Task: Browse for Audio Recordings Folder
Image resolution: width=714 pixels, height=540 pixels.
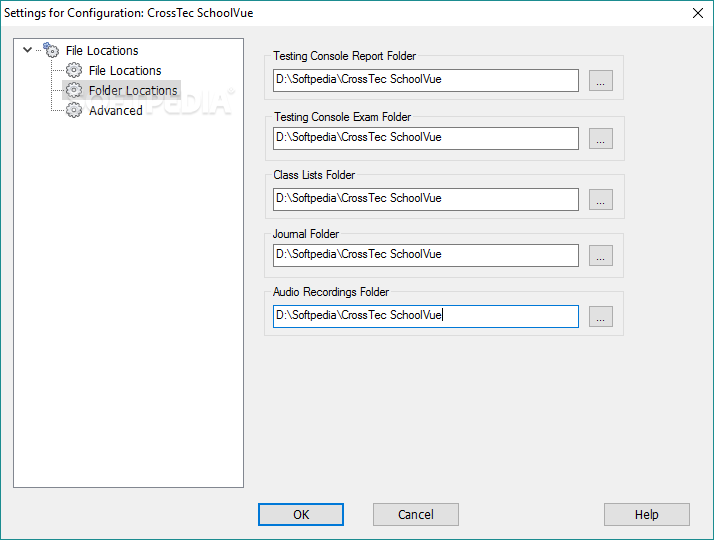Action: [601, 316]
